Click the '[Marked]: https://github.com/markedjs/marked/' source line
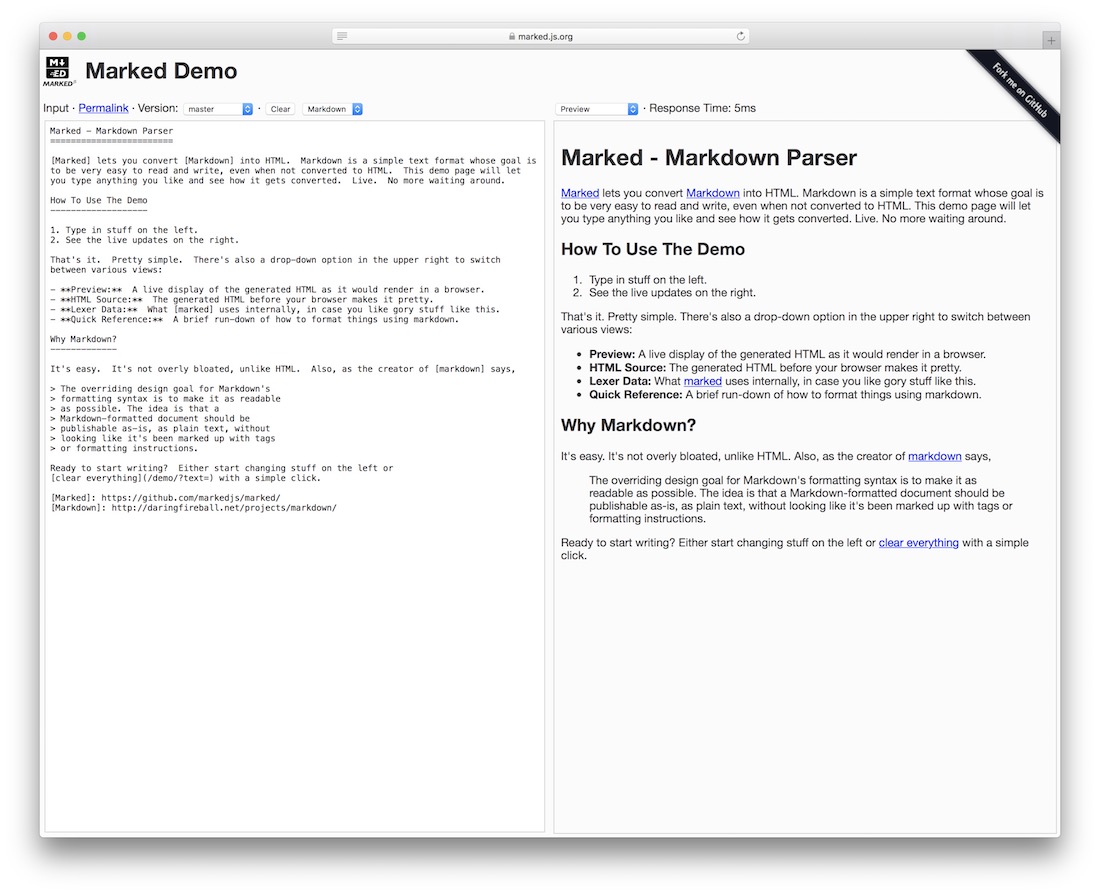1100x894 pixels. point(166,498)
